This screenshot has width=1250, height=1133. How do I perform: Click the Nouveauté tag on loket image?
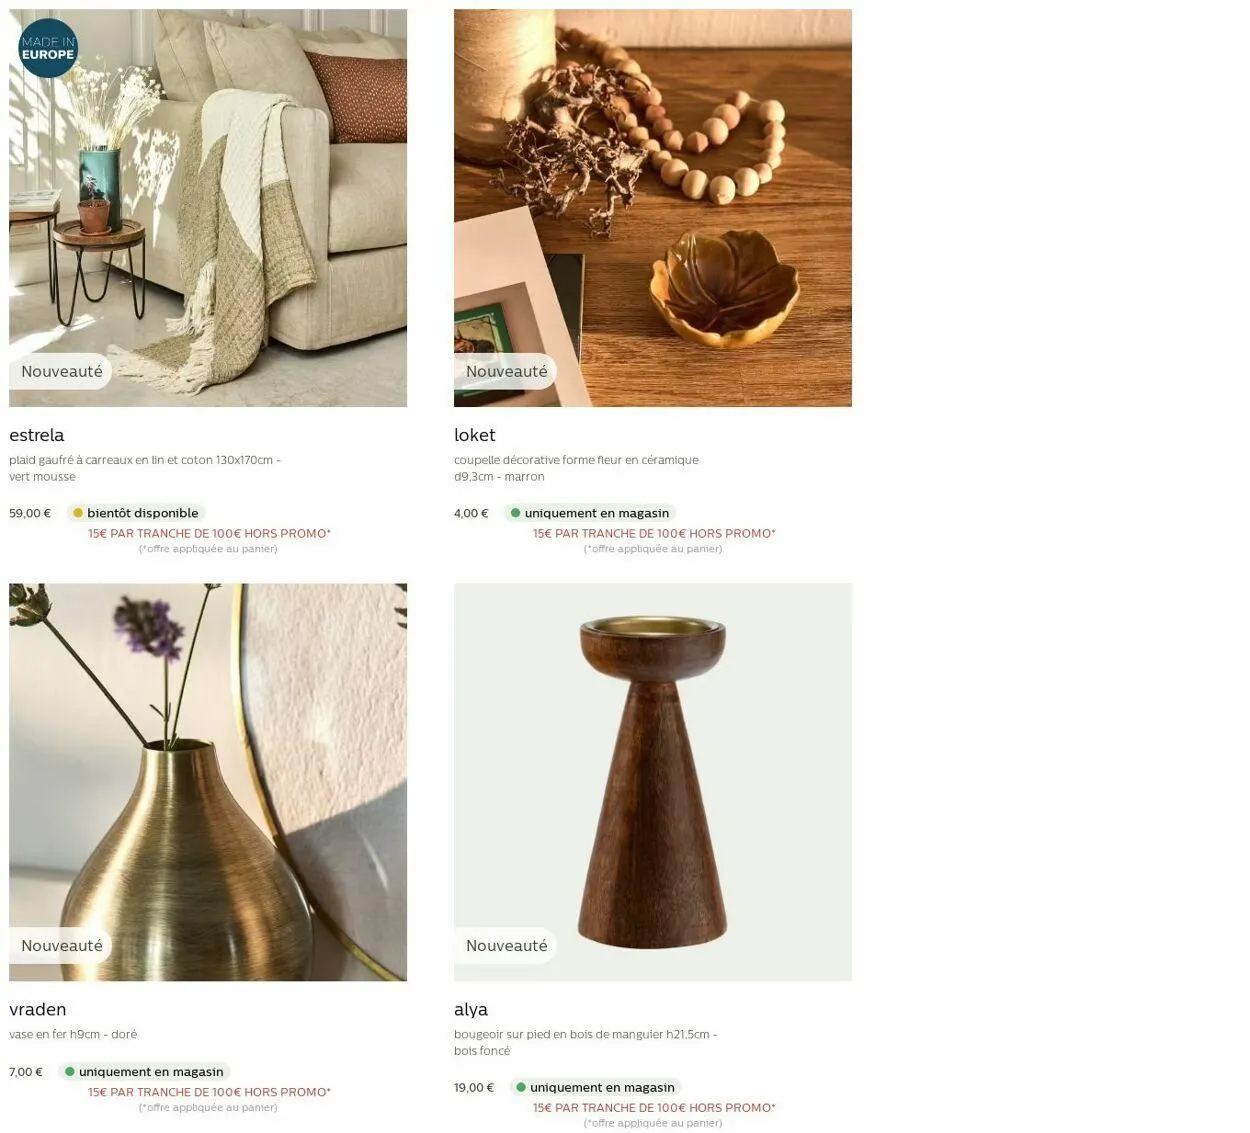(506, 371)
